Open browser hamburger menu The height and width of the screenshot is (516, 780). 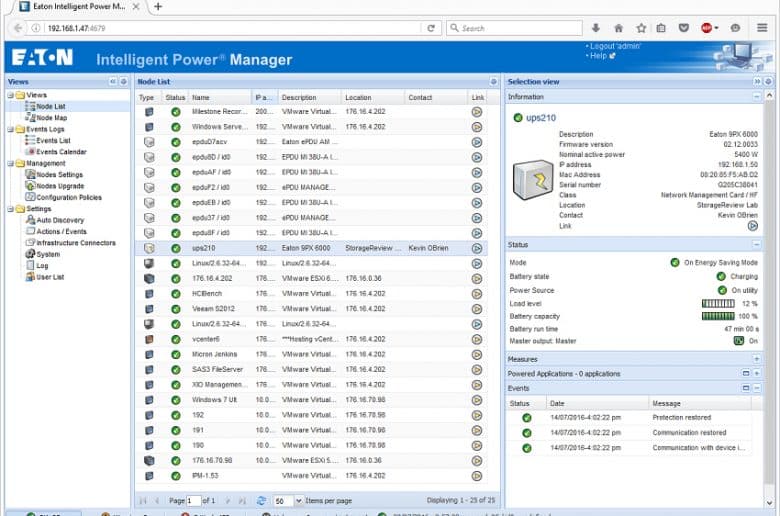click(x=762, y=28)
